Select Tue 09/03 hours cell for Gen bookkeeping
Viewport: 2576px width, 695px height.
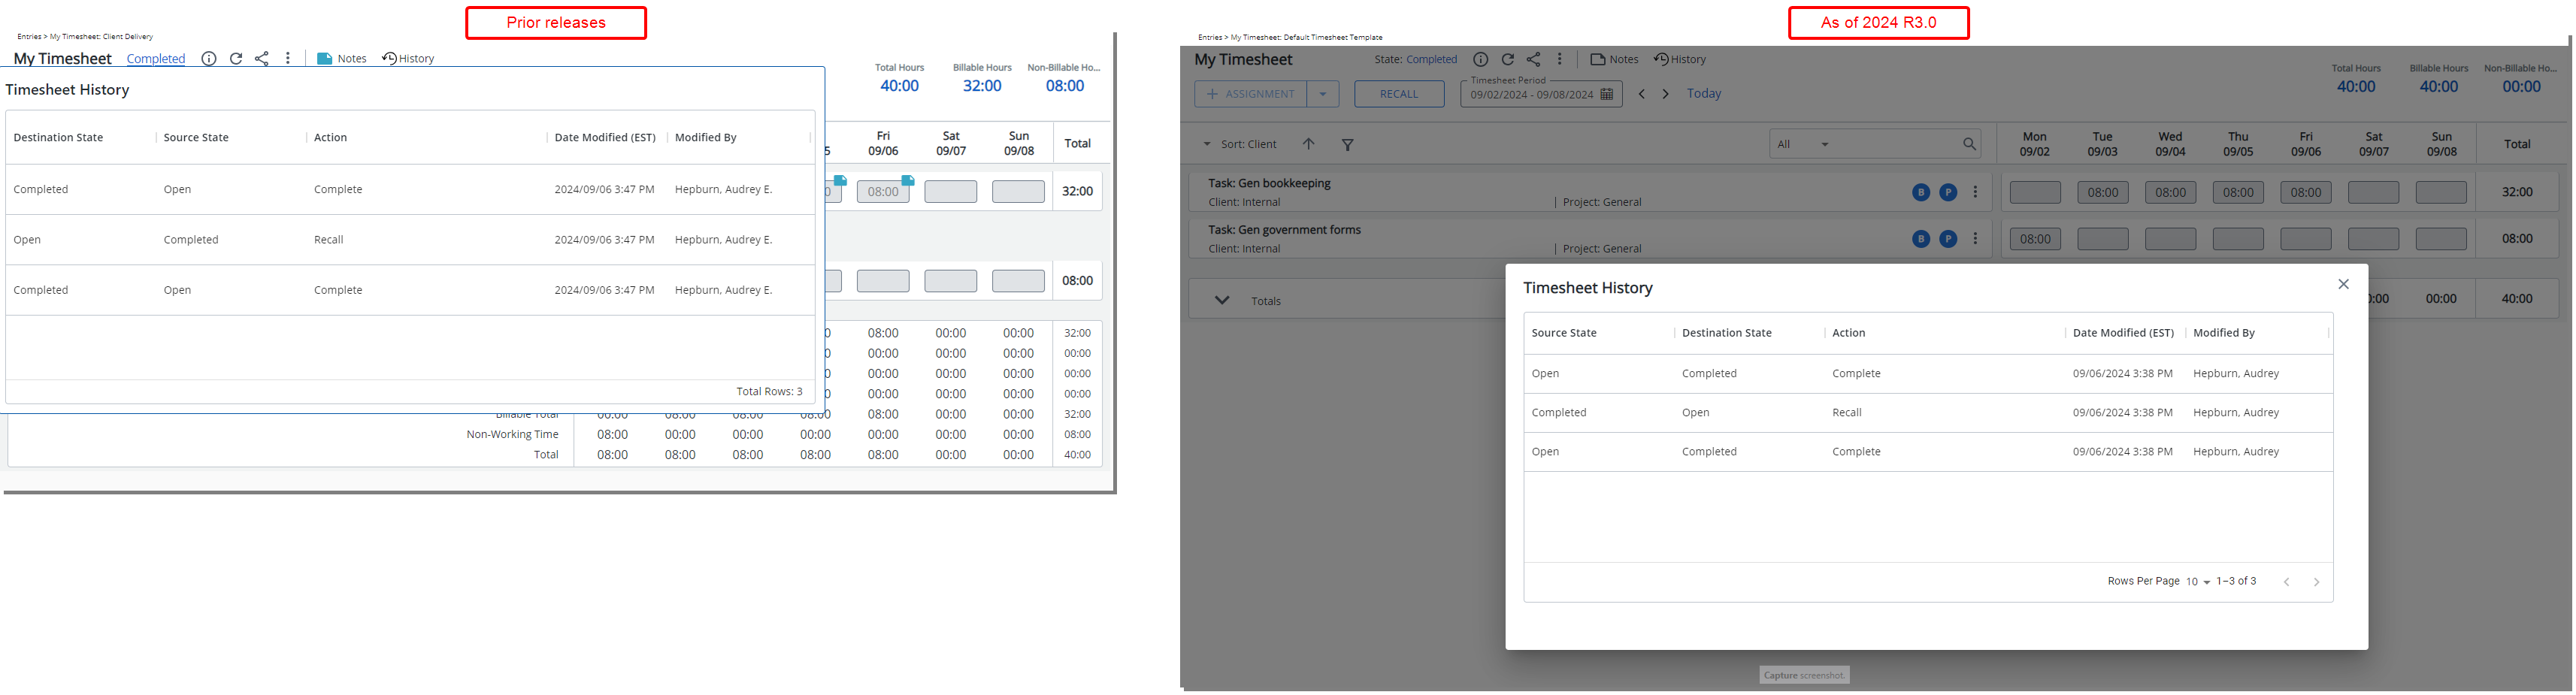(x=2102, y=192)
